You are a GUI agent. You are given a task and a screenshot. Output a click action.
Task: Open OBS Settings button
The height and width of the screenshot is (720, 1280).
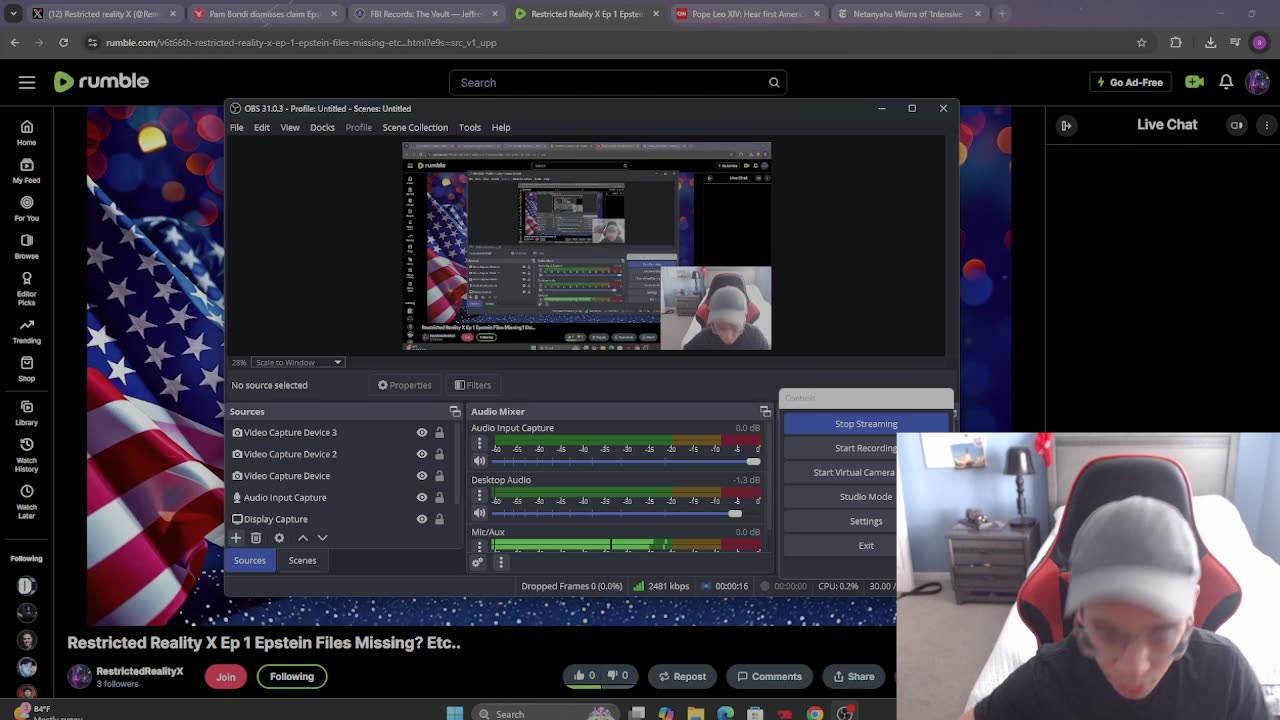point(866,521)
